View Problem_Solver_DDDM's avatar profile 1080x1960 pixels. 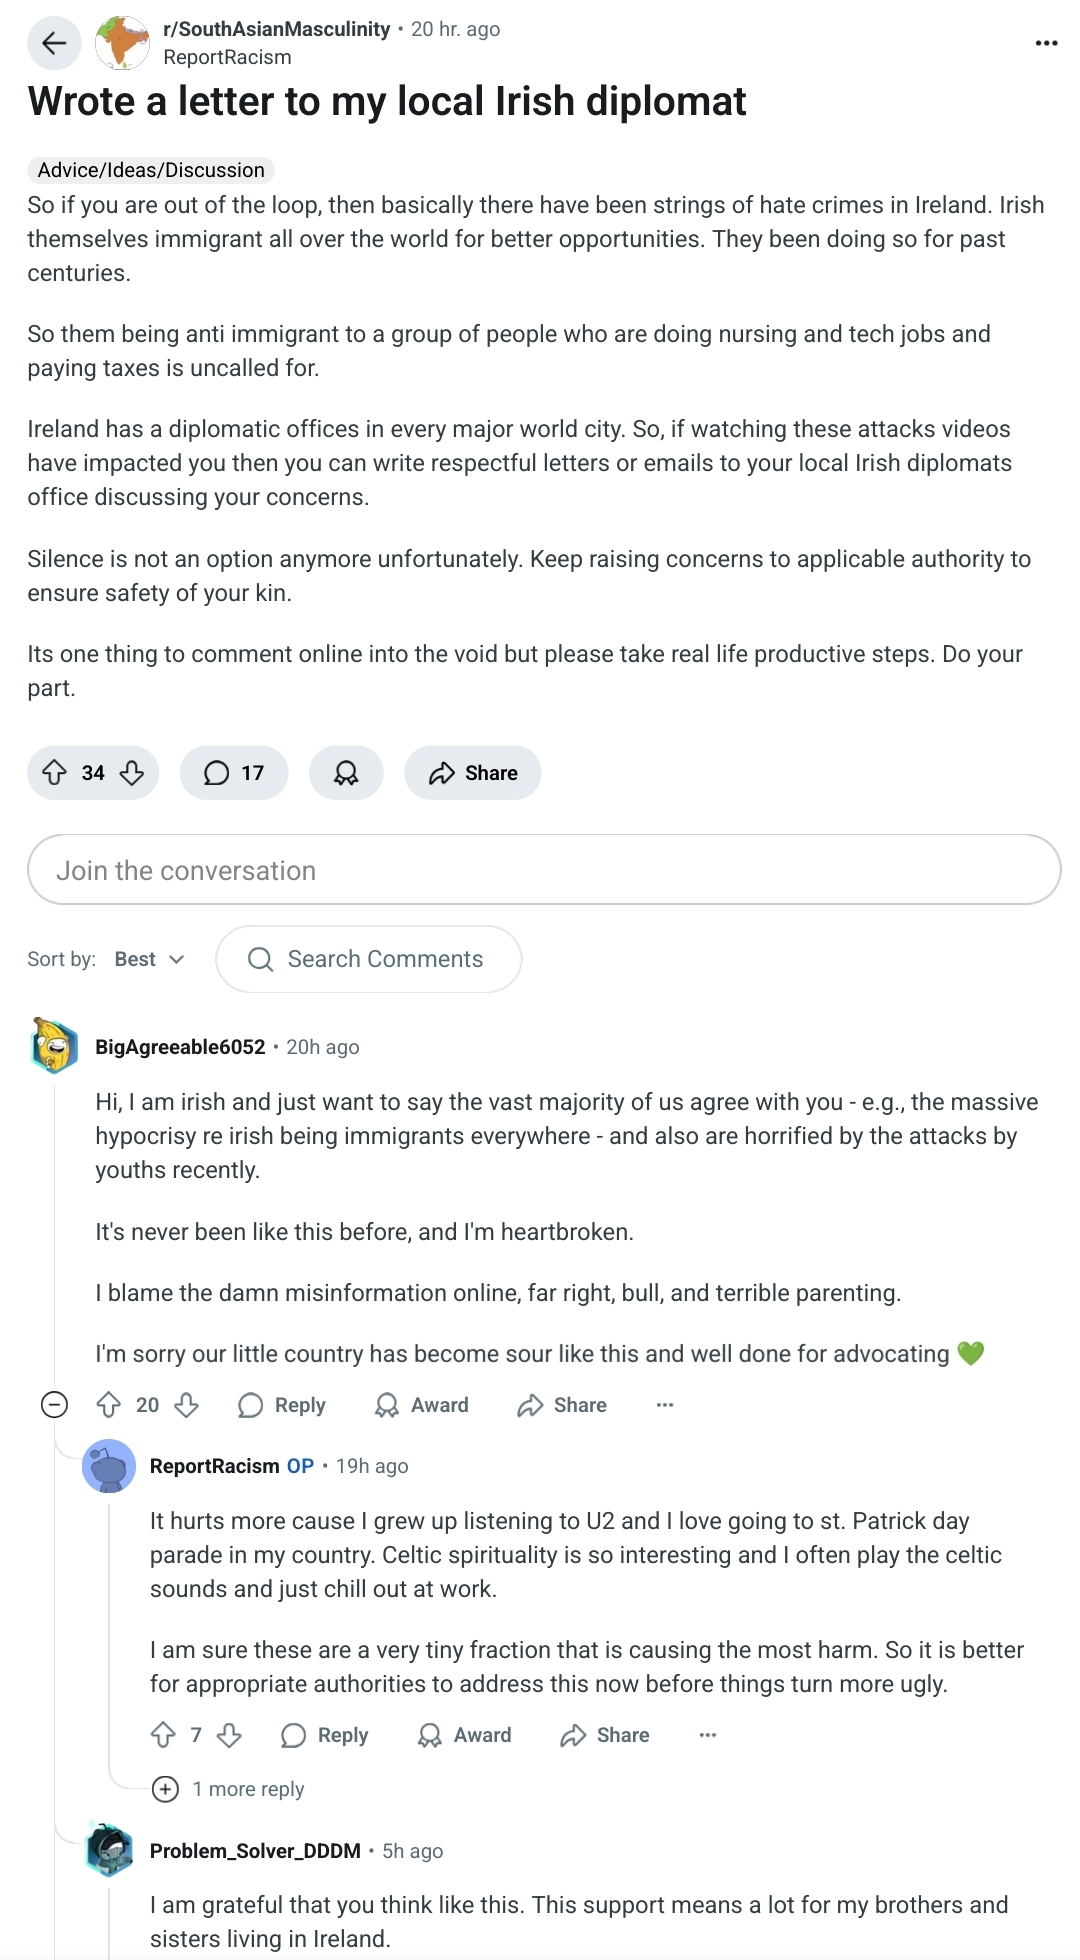click(110, 1850)
